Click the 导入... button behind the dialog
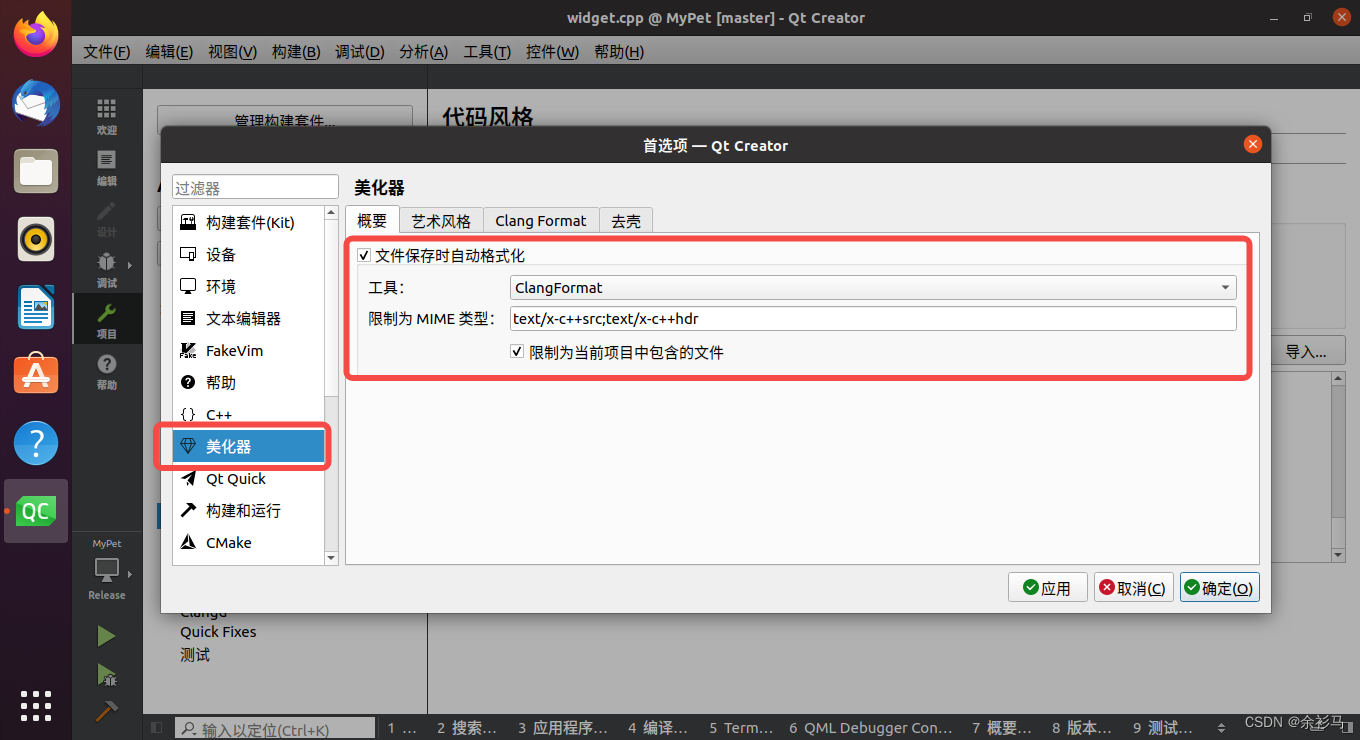1360x740 pixels. click(x=1308, y=351)
